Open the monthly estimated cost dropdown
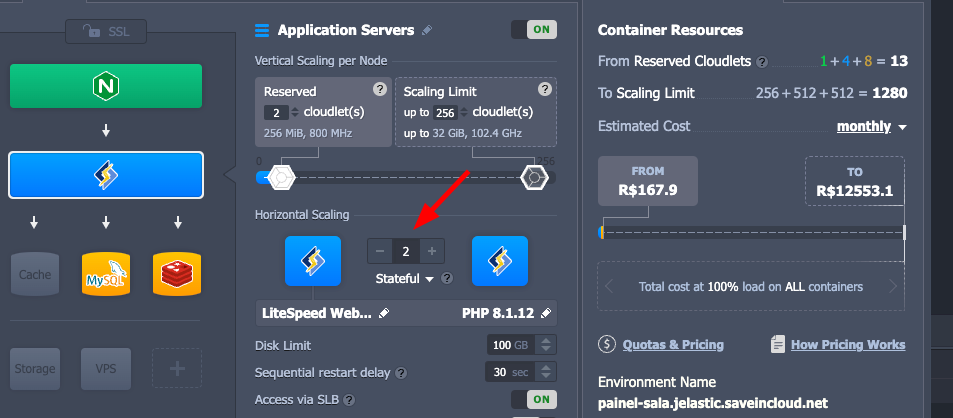Image resolution: width=953 pixels, height=418 pixels. (x=872, y=126)
